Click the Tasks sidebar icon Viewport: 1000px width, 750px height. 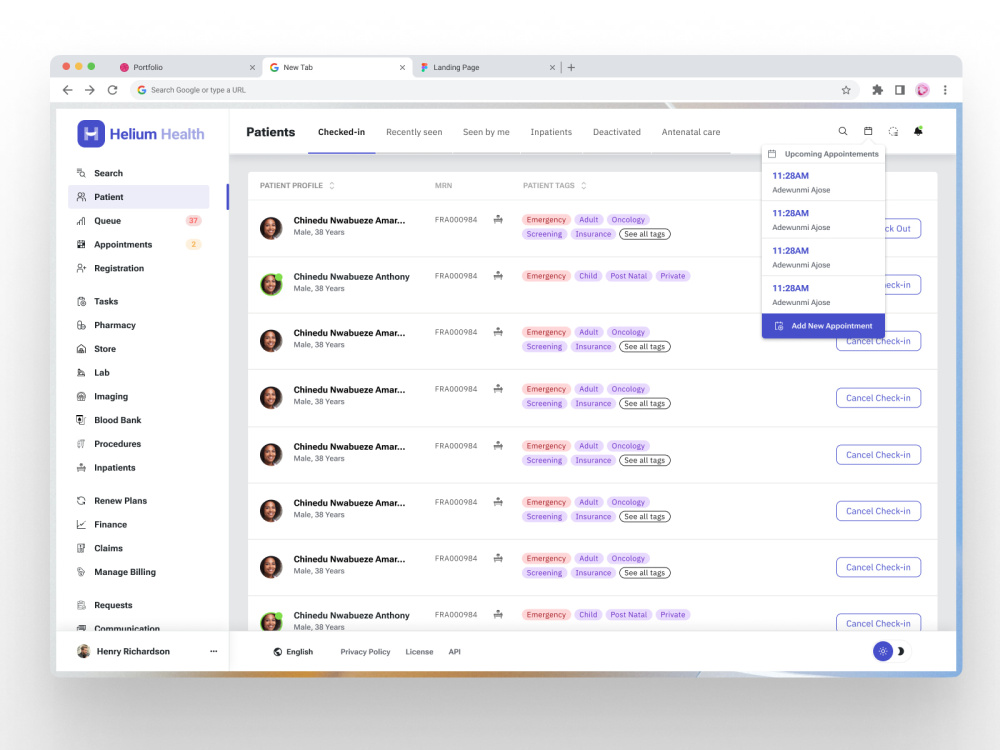tap(81, 301)
